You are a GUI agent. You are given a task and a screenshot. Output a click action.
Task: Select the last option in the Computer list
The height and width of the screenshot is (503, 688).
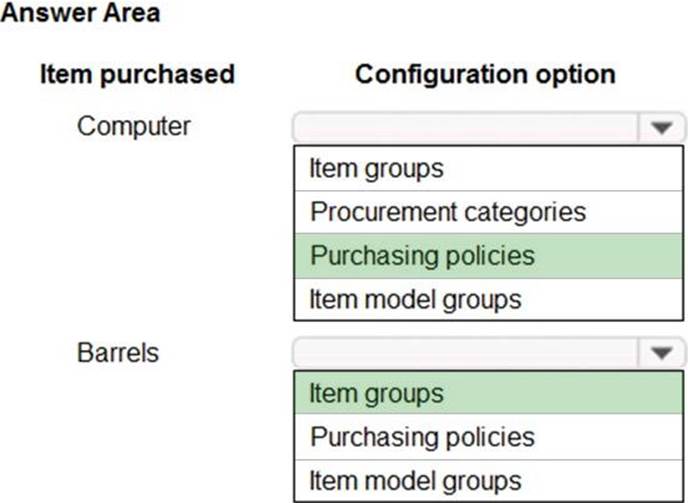(x=488, y=299)
